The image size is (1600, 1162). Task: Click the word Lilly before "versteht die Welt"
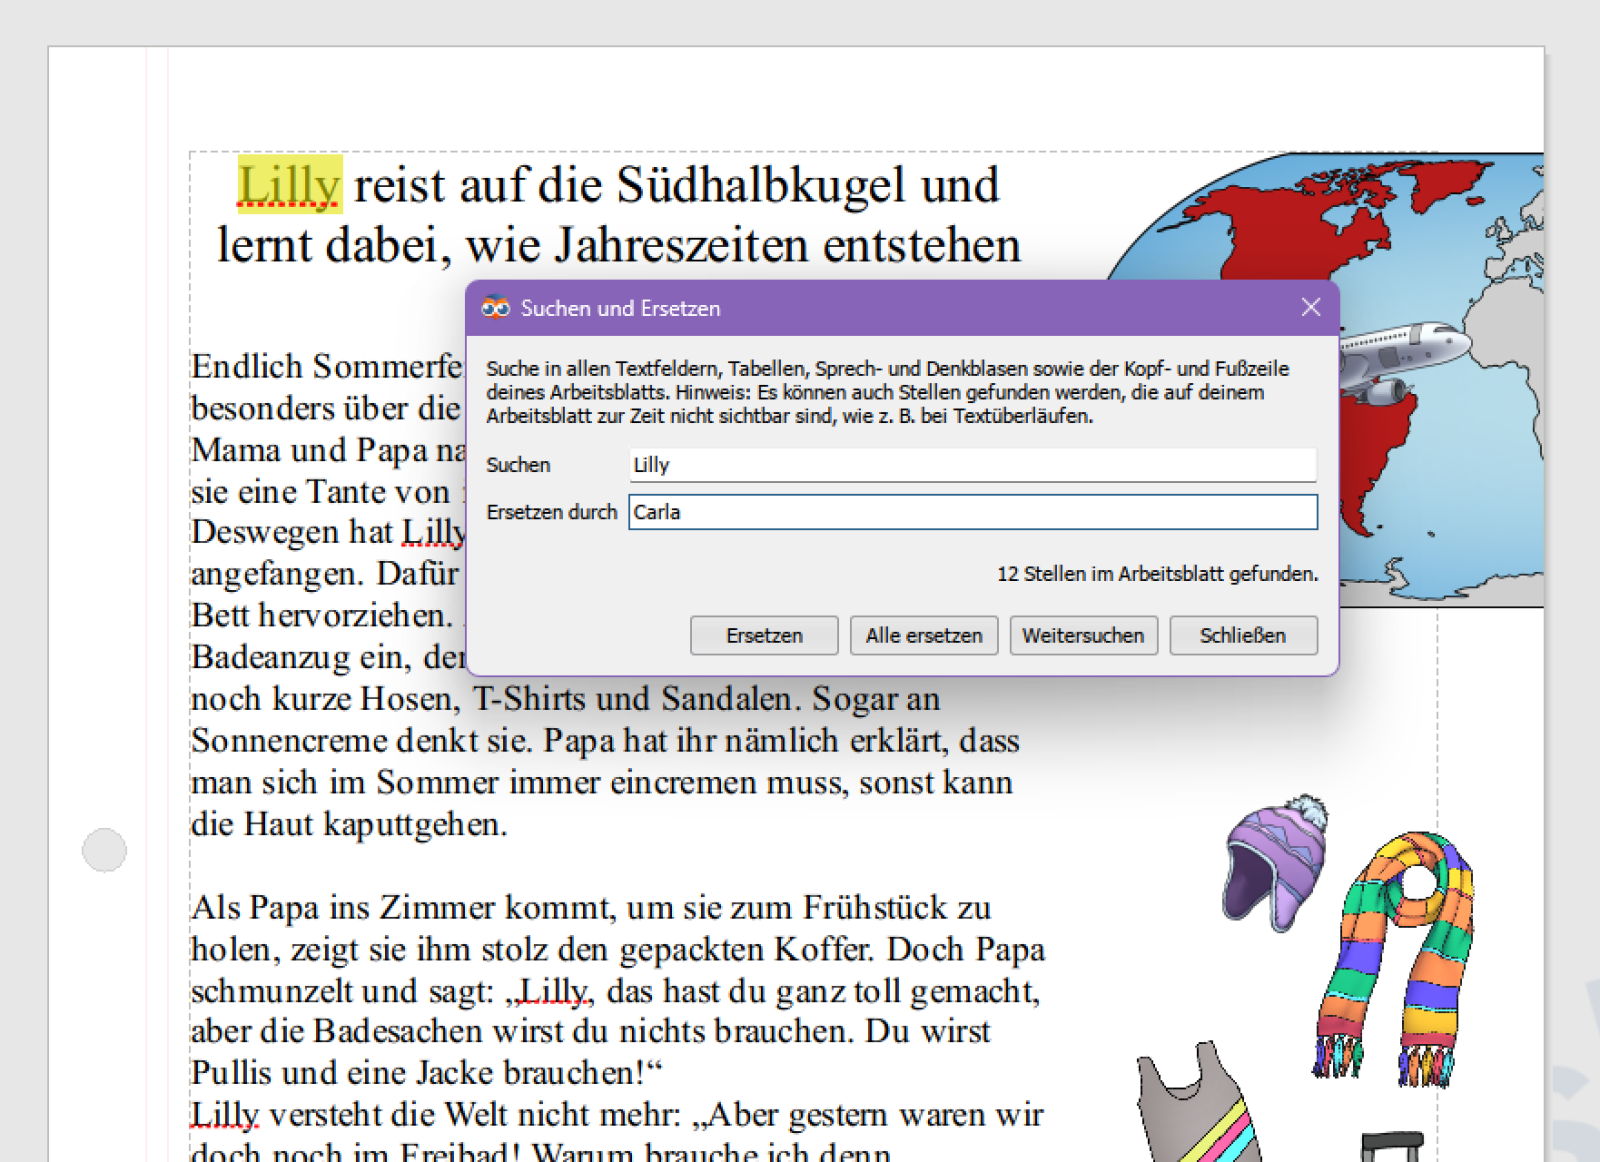coord(225,1114)
